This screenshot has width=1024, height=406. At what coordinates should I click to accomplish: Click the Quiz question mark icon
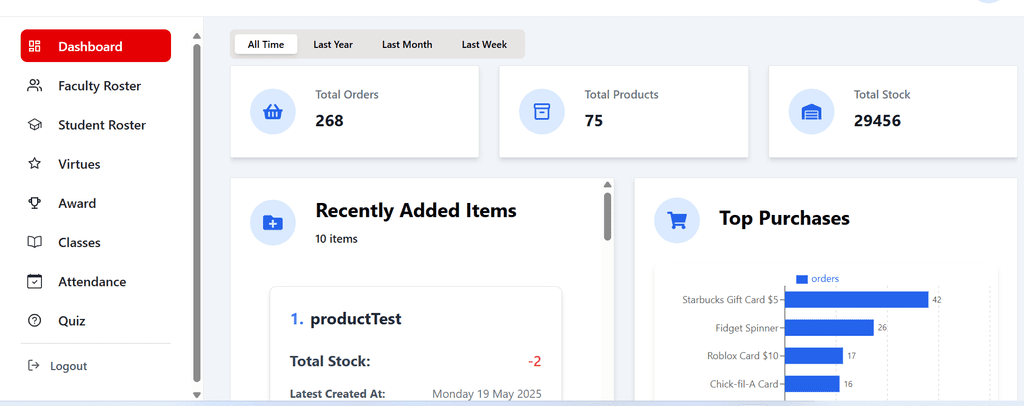(x=35, y=321)
